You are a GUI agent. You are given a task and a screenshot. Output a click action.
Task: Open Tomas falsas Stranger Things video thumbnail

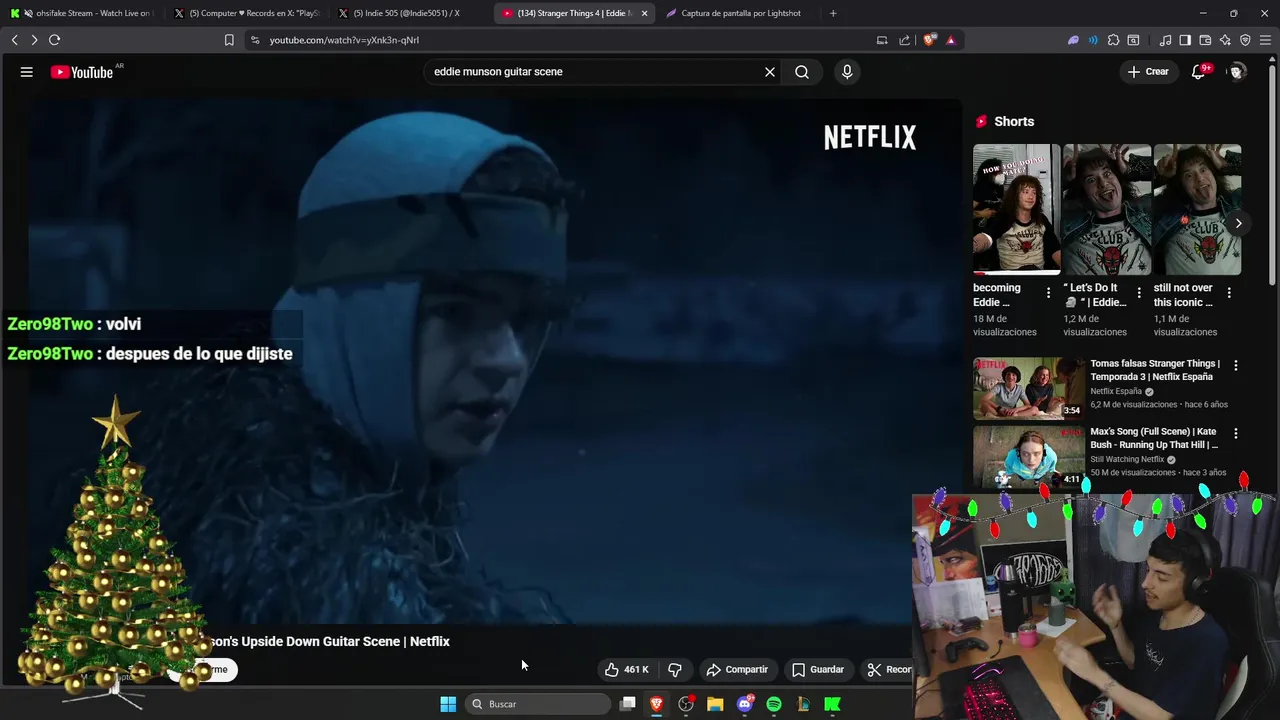[1029, 388]
